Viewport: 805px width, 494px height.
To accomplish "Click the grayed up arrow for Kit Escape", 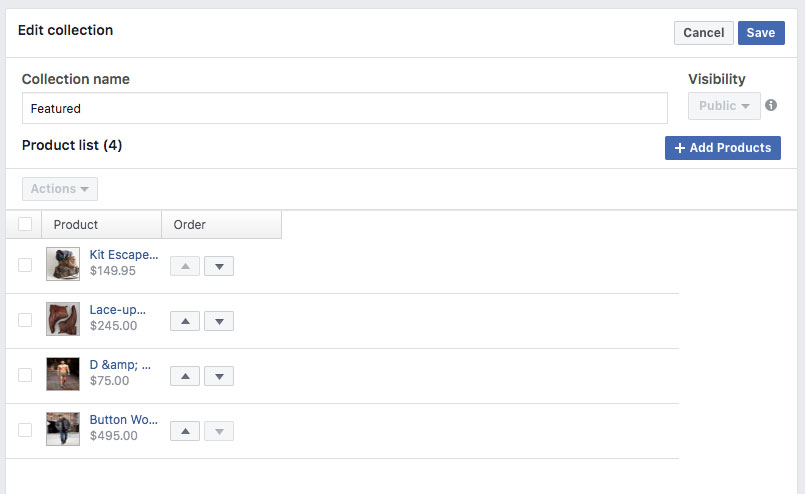I will coord(185,266).
